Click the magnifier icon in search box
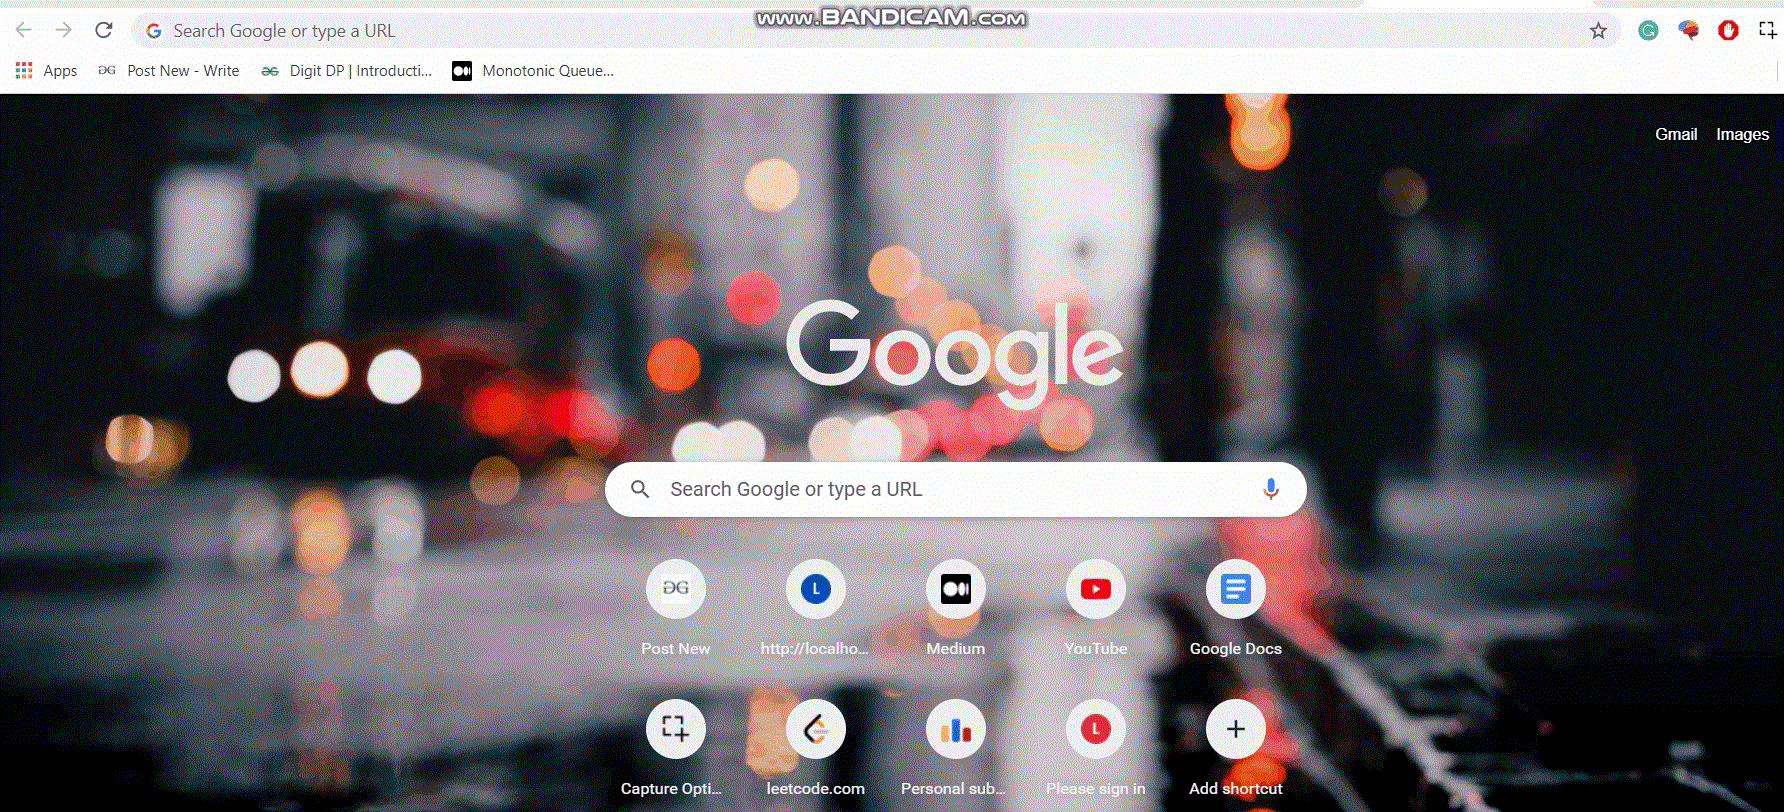Image resolution: width=1784 pixels, height=812 pixels. point(640,489)
